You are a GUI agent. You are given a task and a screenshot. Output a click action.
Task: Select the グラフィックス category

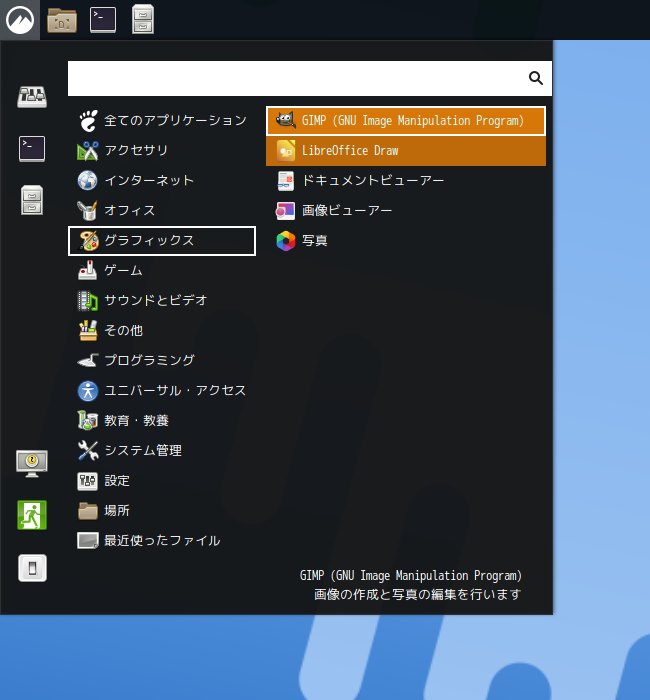[162, 241]
